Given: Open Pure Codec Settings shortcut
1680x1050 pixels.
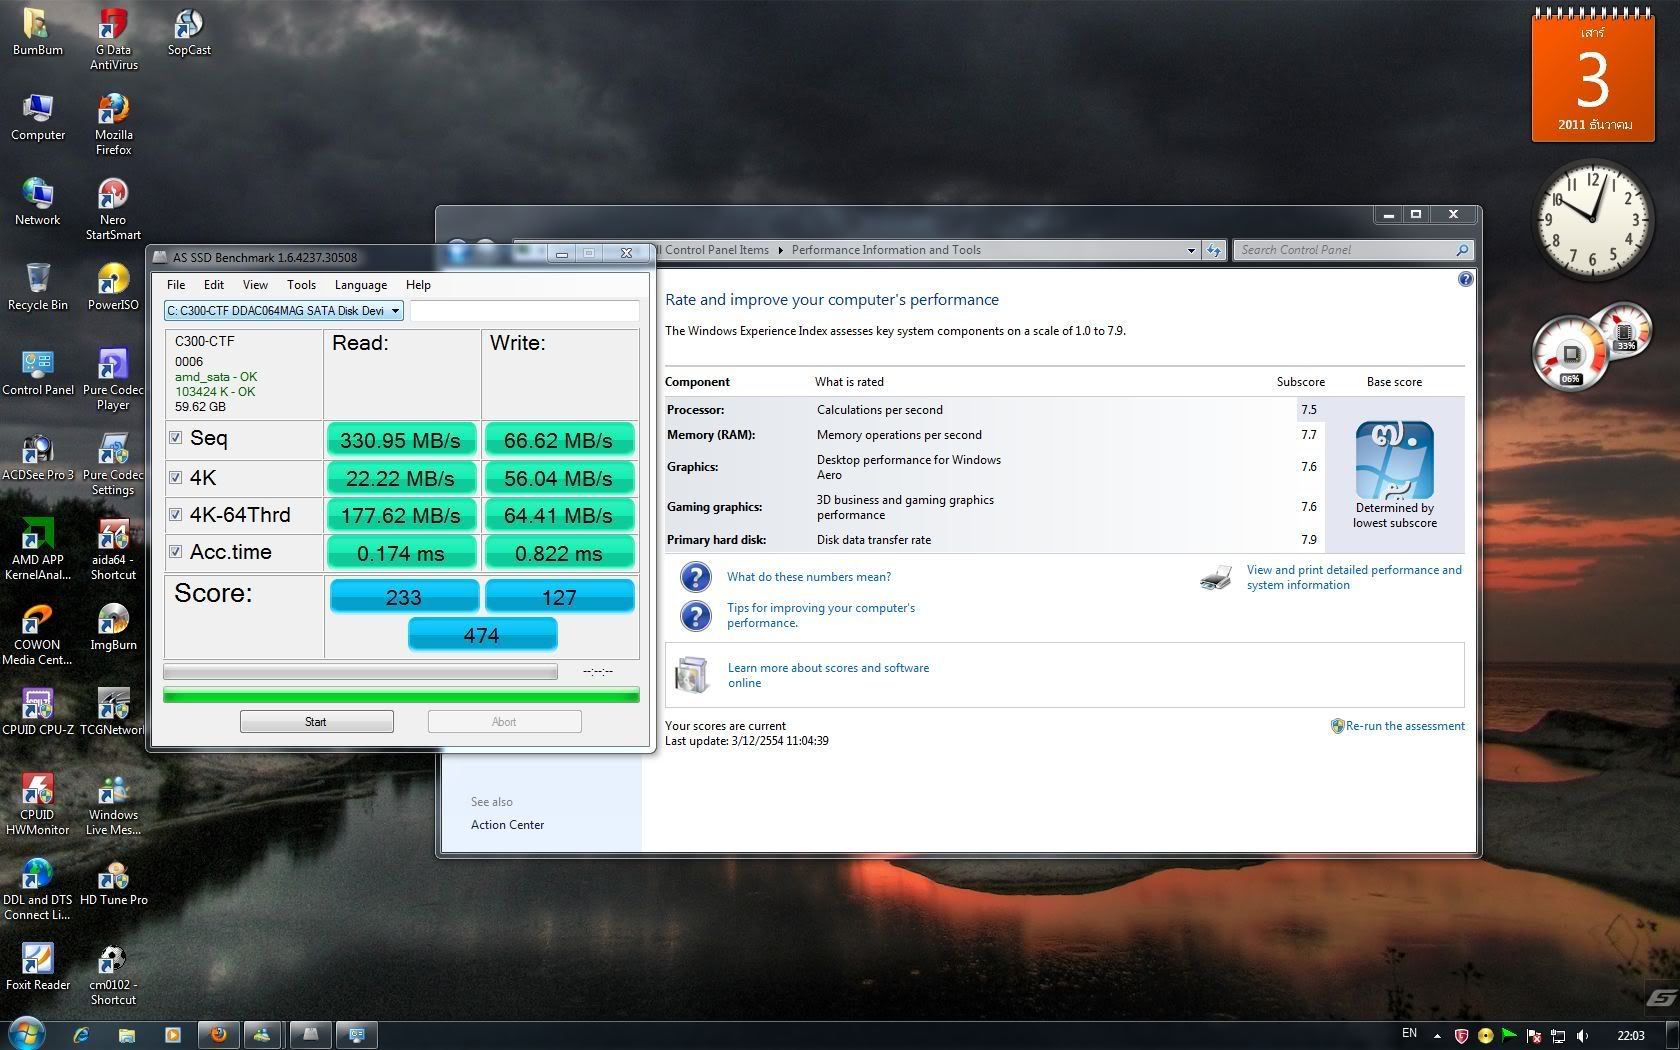Looking at the screenshot, I should (113, 464).
